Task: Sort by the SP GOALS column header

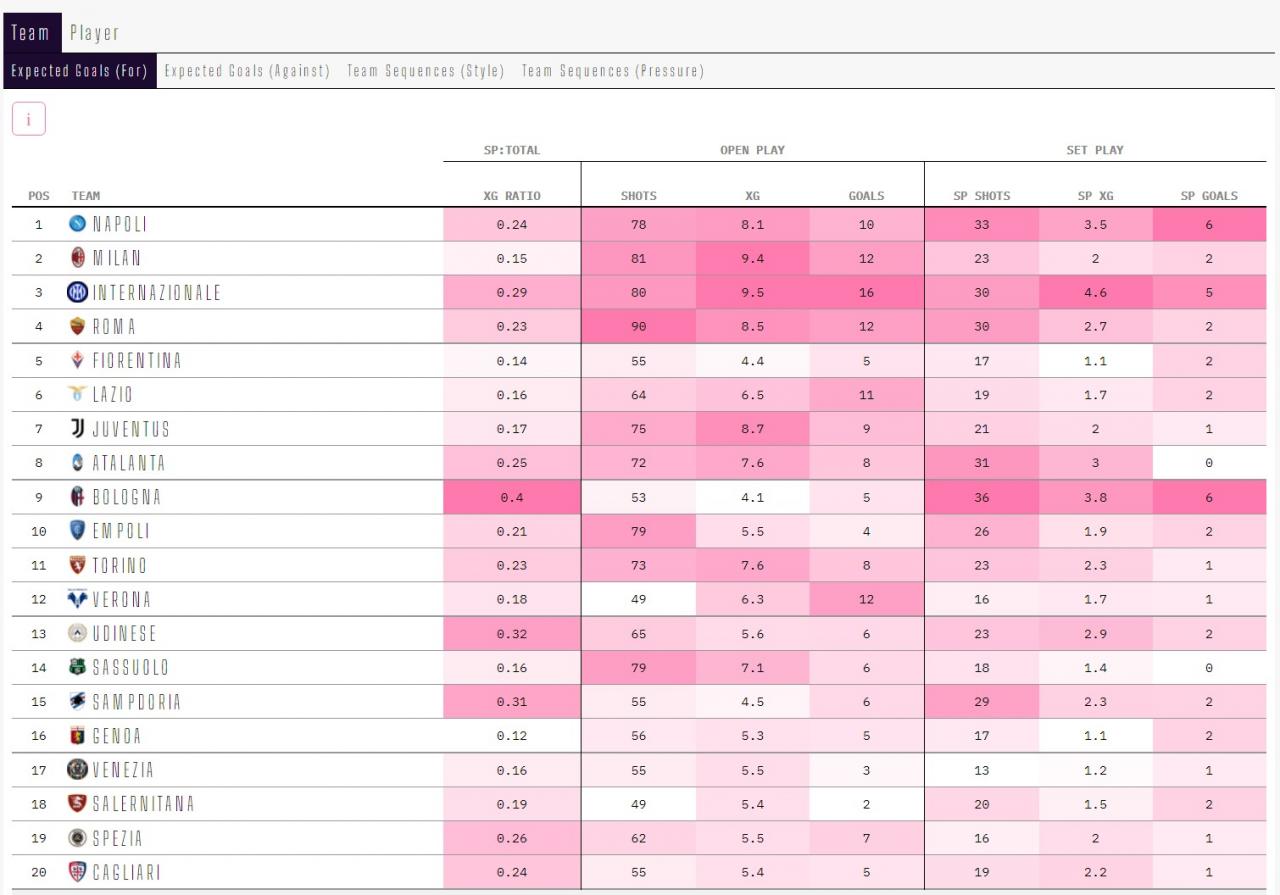Action: (1208, 196)
